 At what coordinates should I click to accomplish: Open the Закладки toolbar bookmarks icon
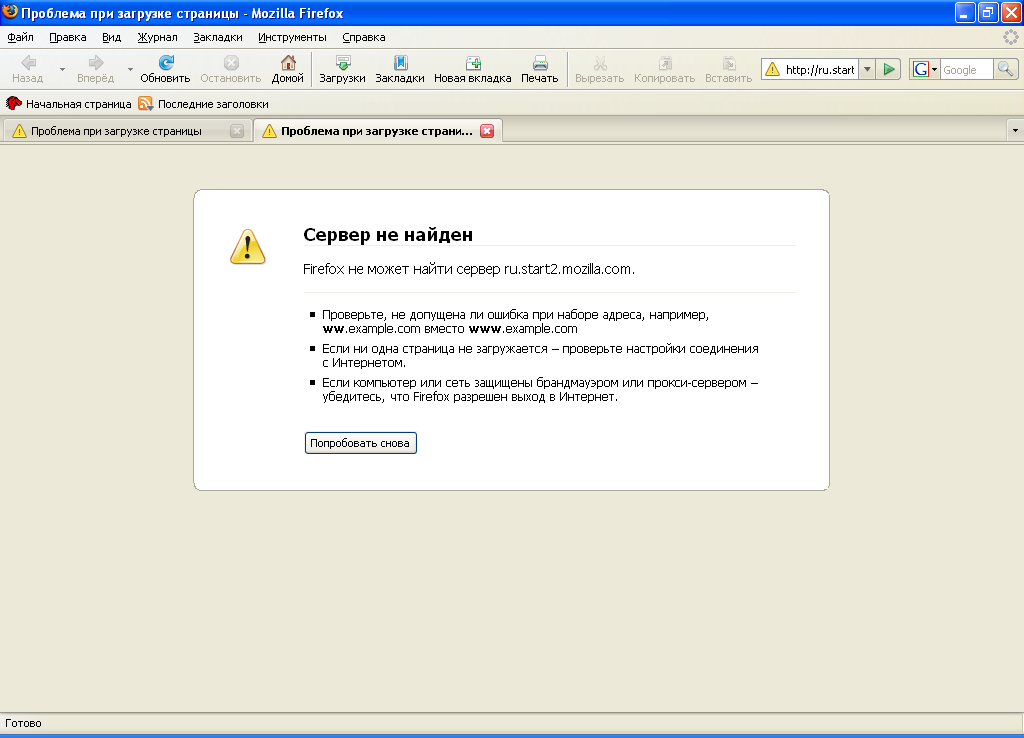coord(400,63)
